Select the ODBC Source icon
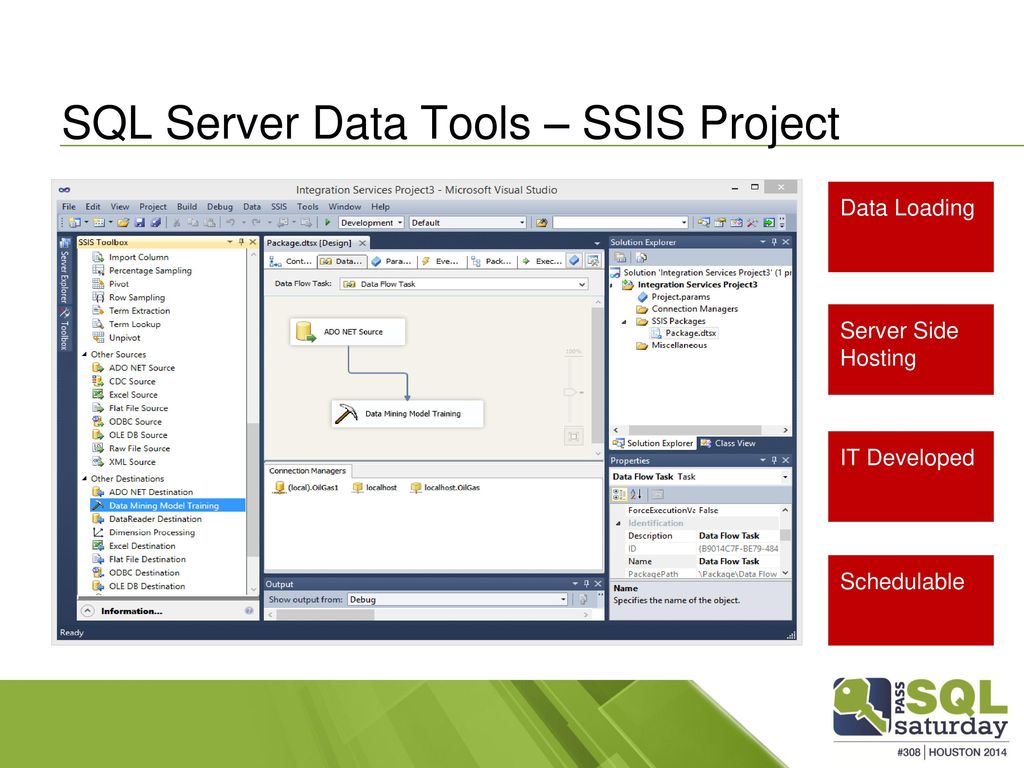This screenshot has height=768, width=1024. pos(98,421)
